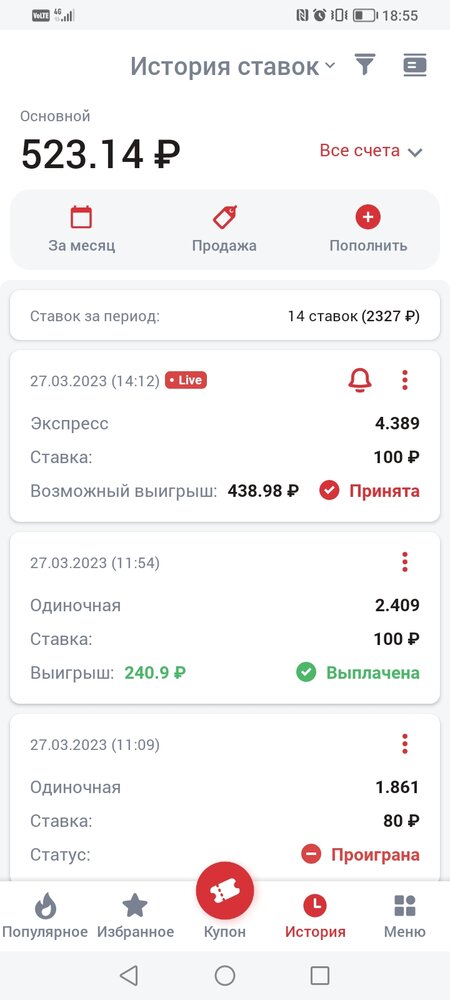Tap the Android back navigation button
This screenshot has height=1000, width=450.
(x=129, y=974)
